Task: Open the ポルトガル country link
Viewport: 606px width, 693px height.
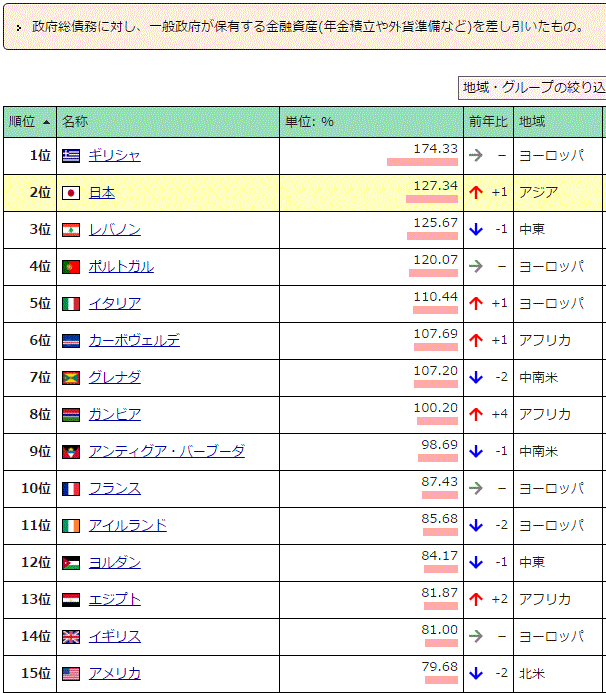Action: (121, 267)
